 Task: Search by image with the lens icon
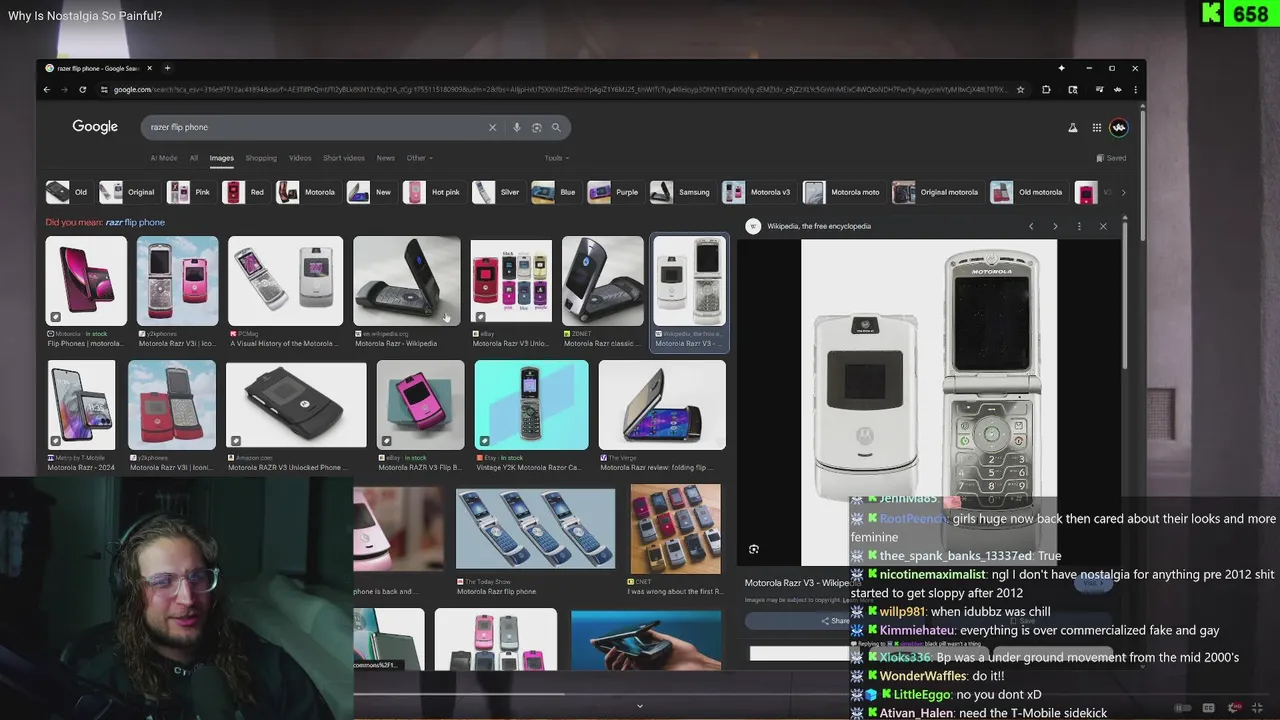tap(536, 127)
